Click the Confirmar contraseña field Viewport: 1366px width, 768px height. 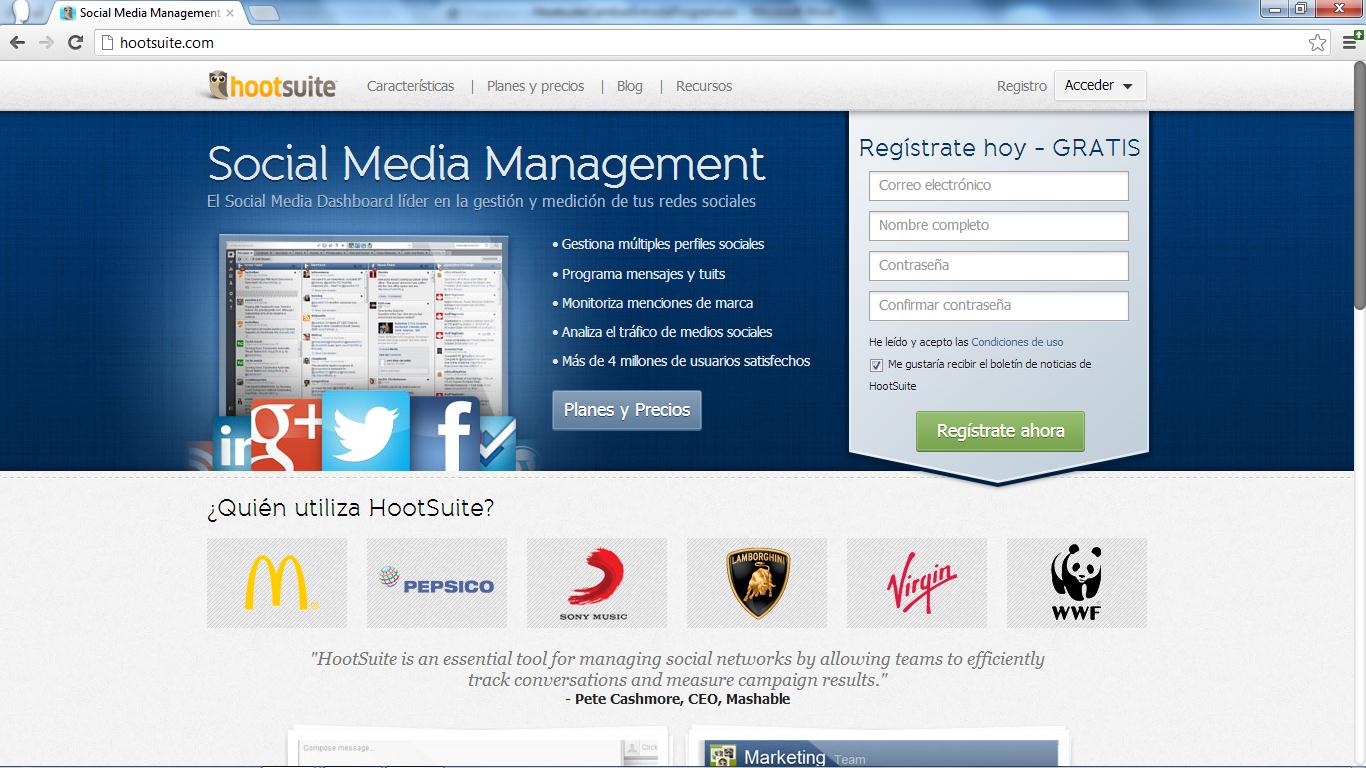pos(999,306)
